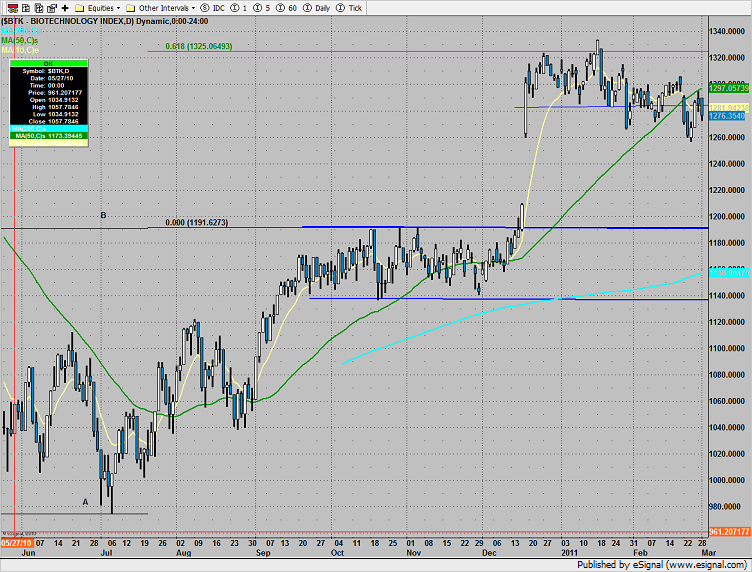Select the MA(50,C)s study label
Viewport: 752px width, 572px height.
(x=20, y=40)
